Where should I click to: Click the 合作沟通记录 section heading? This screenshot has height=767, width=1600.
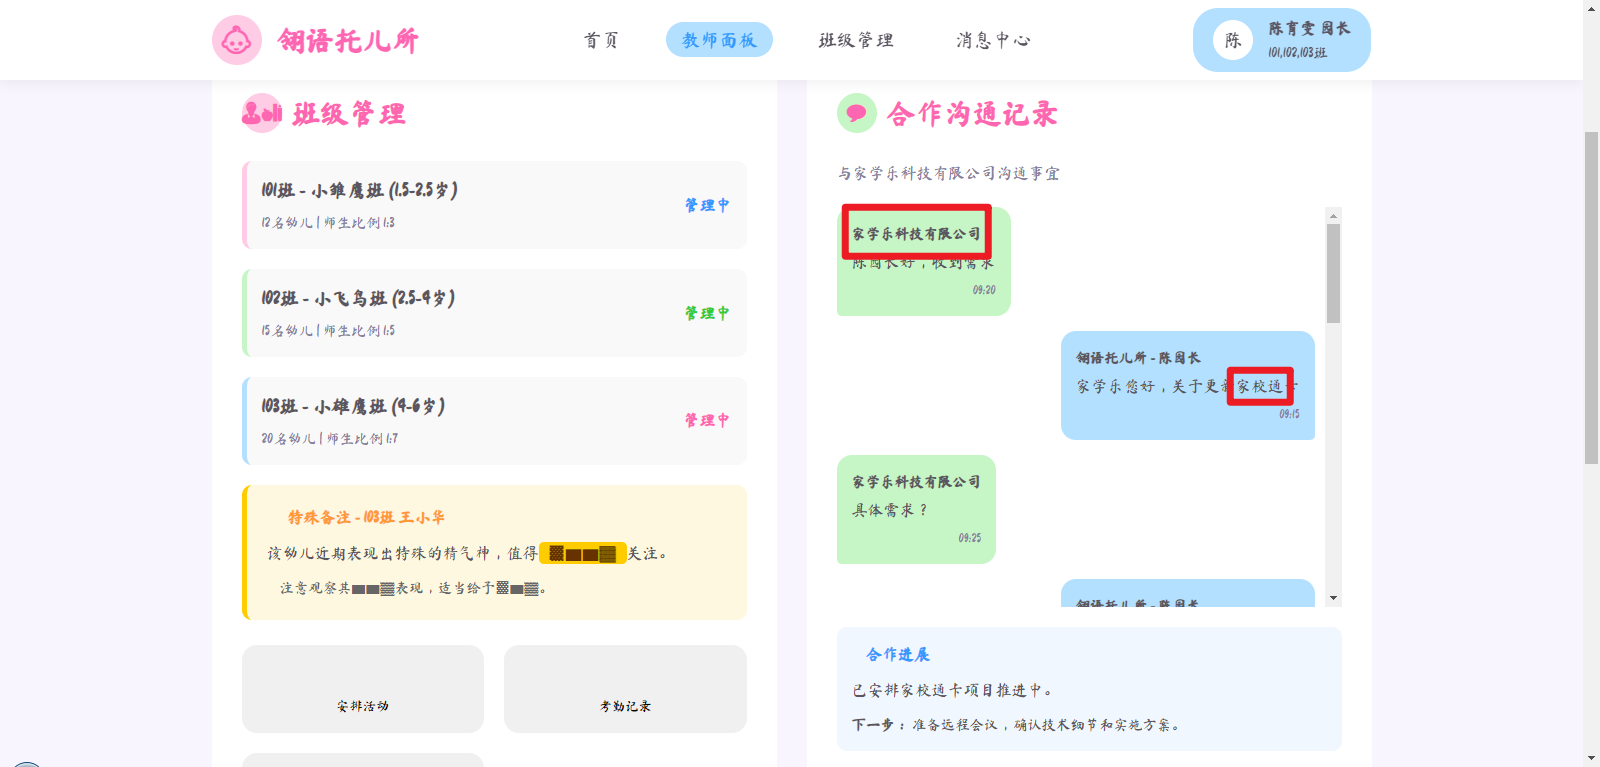coord(972,114)
